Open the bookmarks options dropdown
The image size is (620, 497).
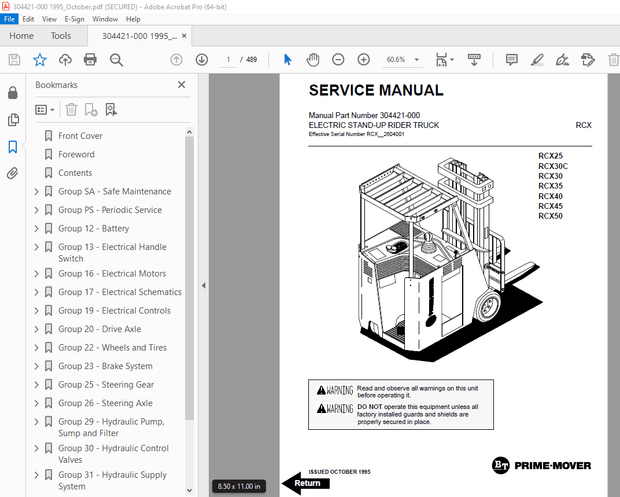tap(44, 110)
